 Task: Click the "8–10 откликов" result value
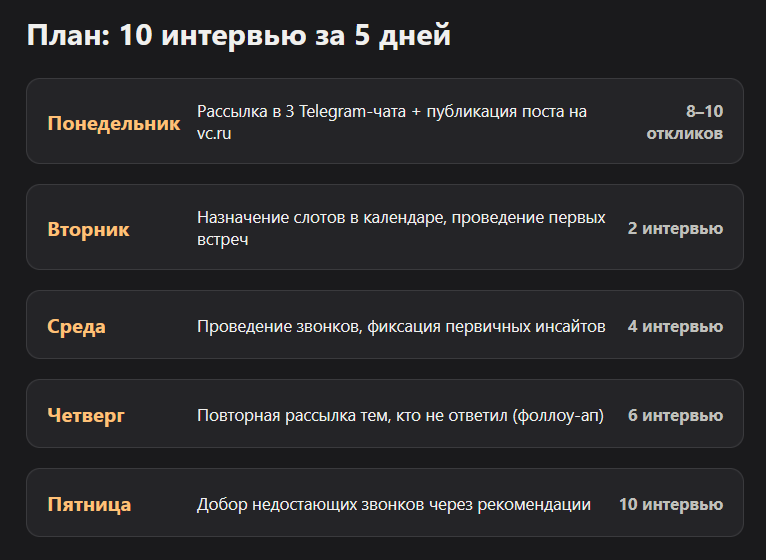684,122
